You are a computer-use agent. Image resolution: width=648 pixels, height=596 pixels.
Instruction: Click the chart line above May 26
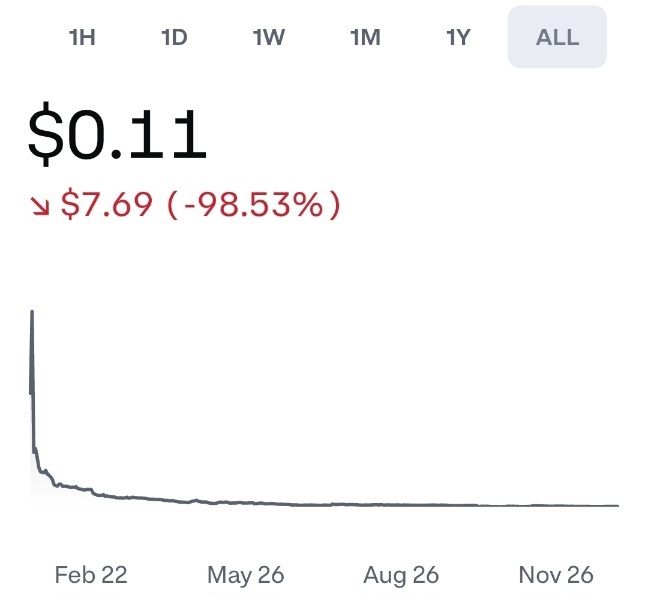pos(245,502)
